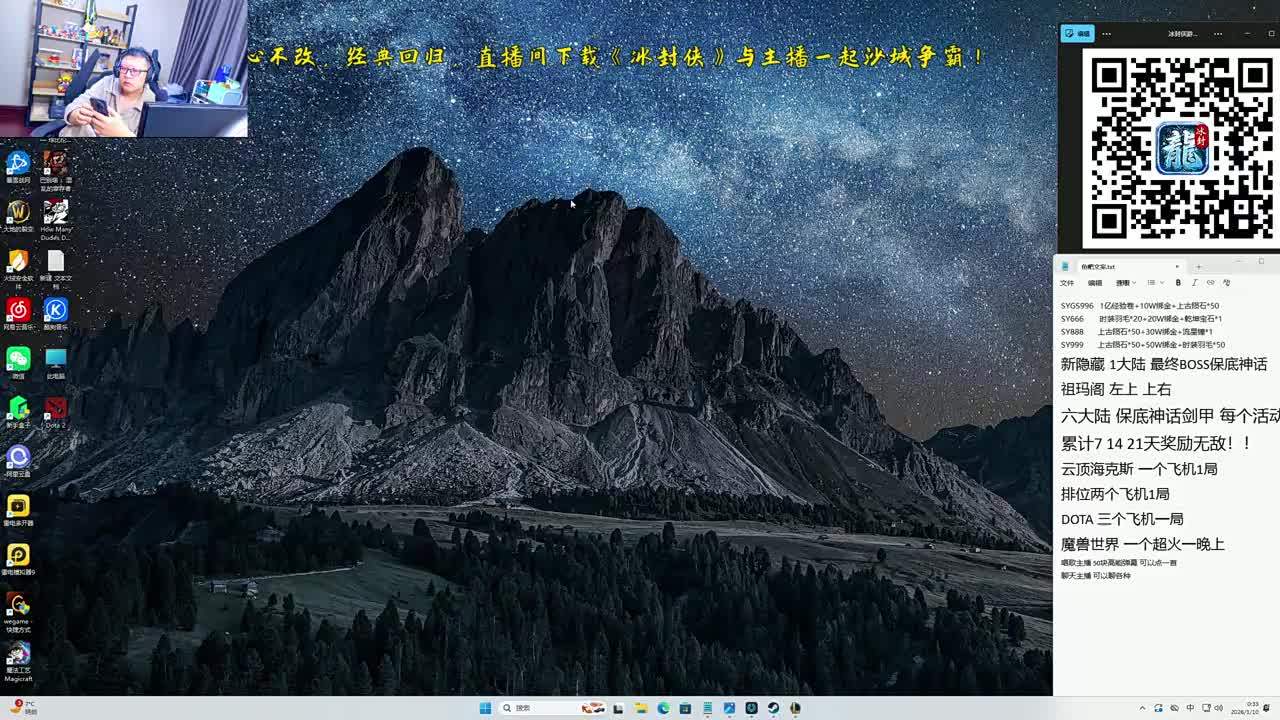
Task: Expand the list style dropdown in Notepad
Action: (1154, 283)
